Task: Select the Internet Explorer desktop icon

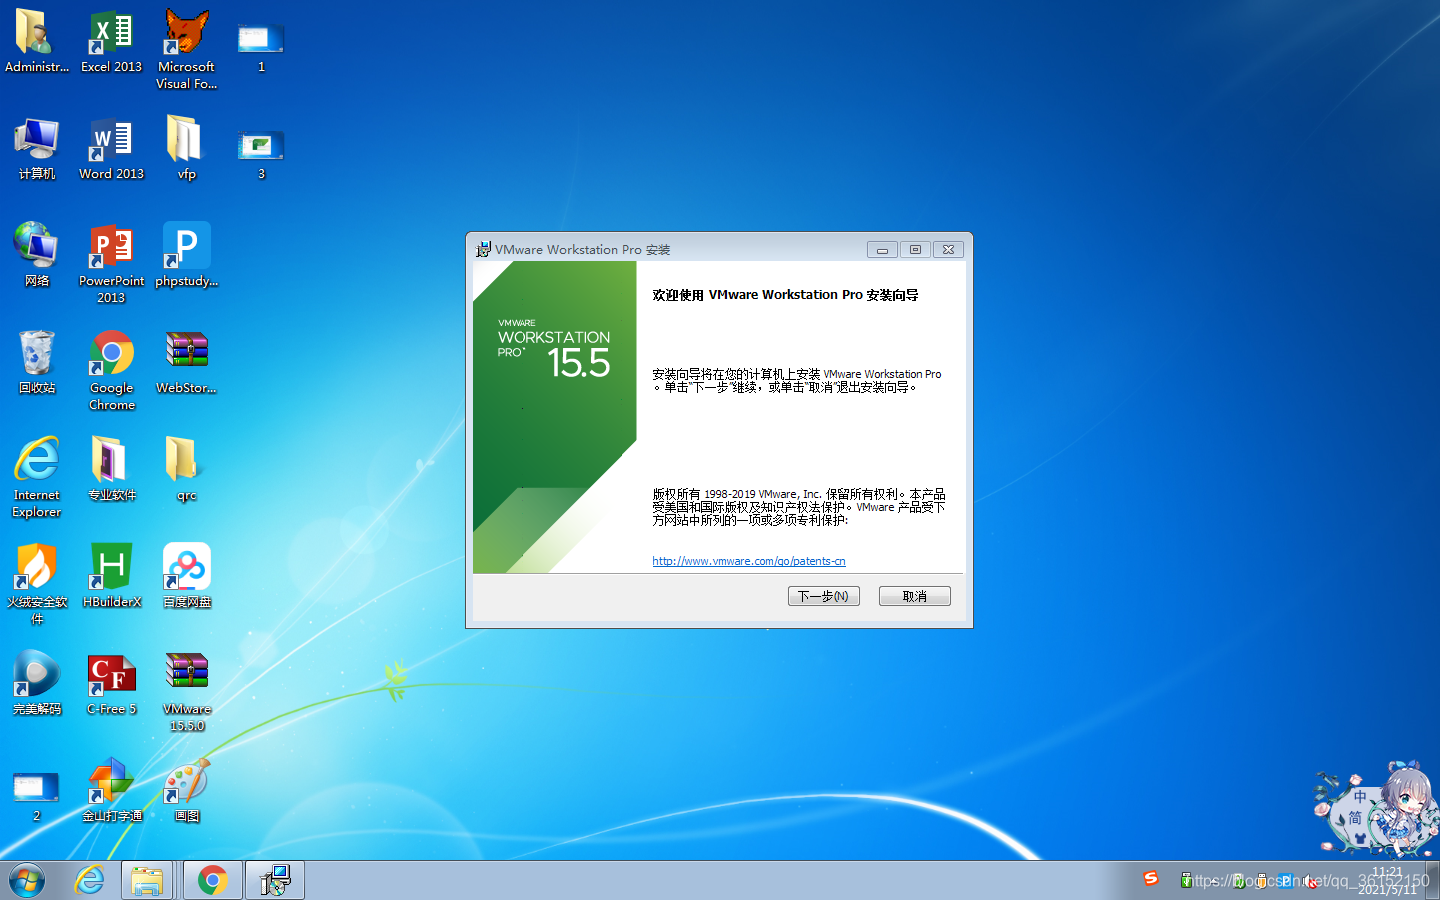Action: [x=36, y=478]
